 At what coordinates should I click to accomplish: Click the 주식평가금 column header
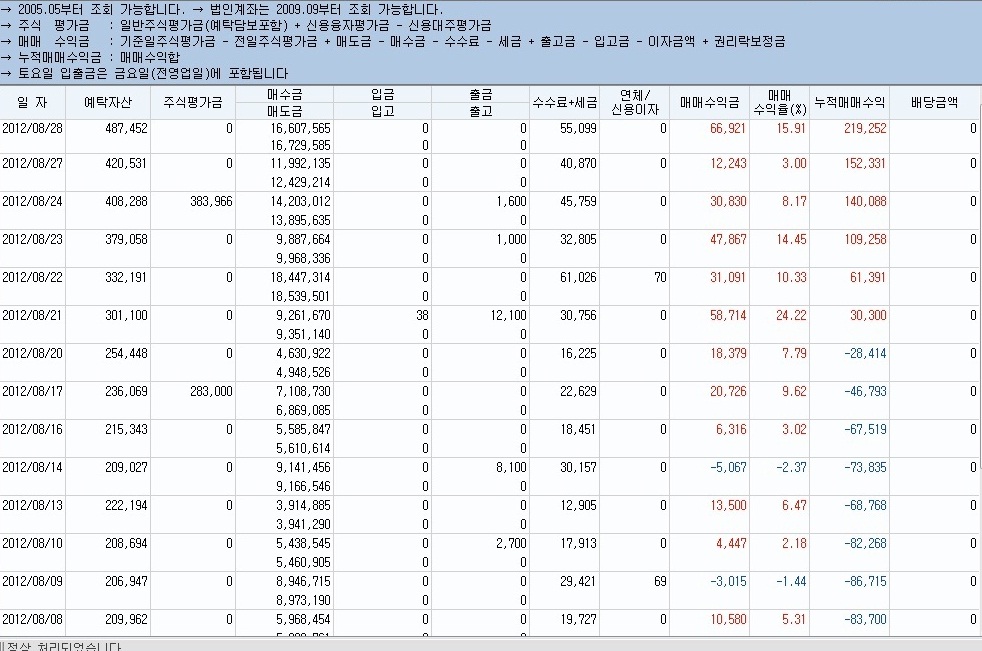[x=193, y=102]
